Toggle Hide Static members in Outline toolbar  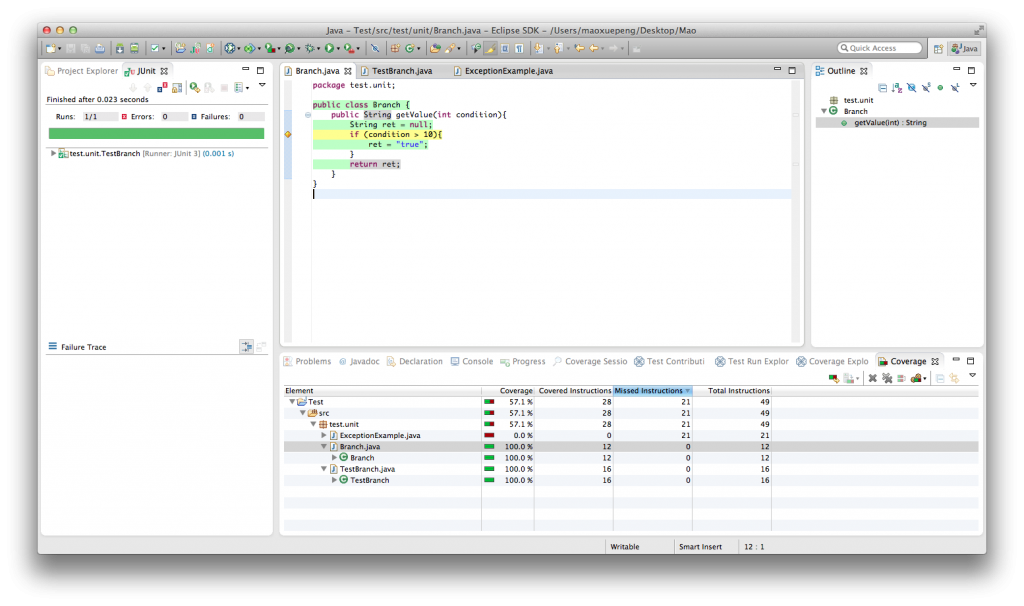926,88
